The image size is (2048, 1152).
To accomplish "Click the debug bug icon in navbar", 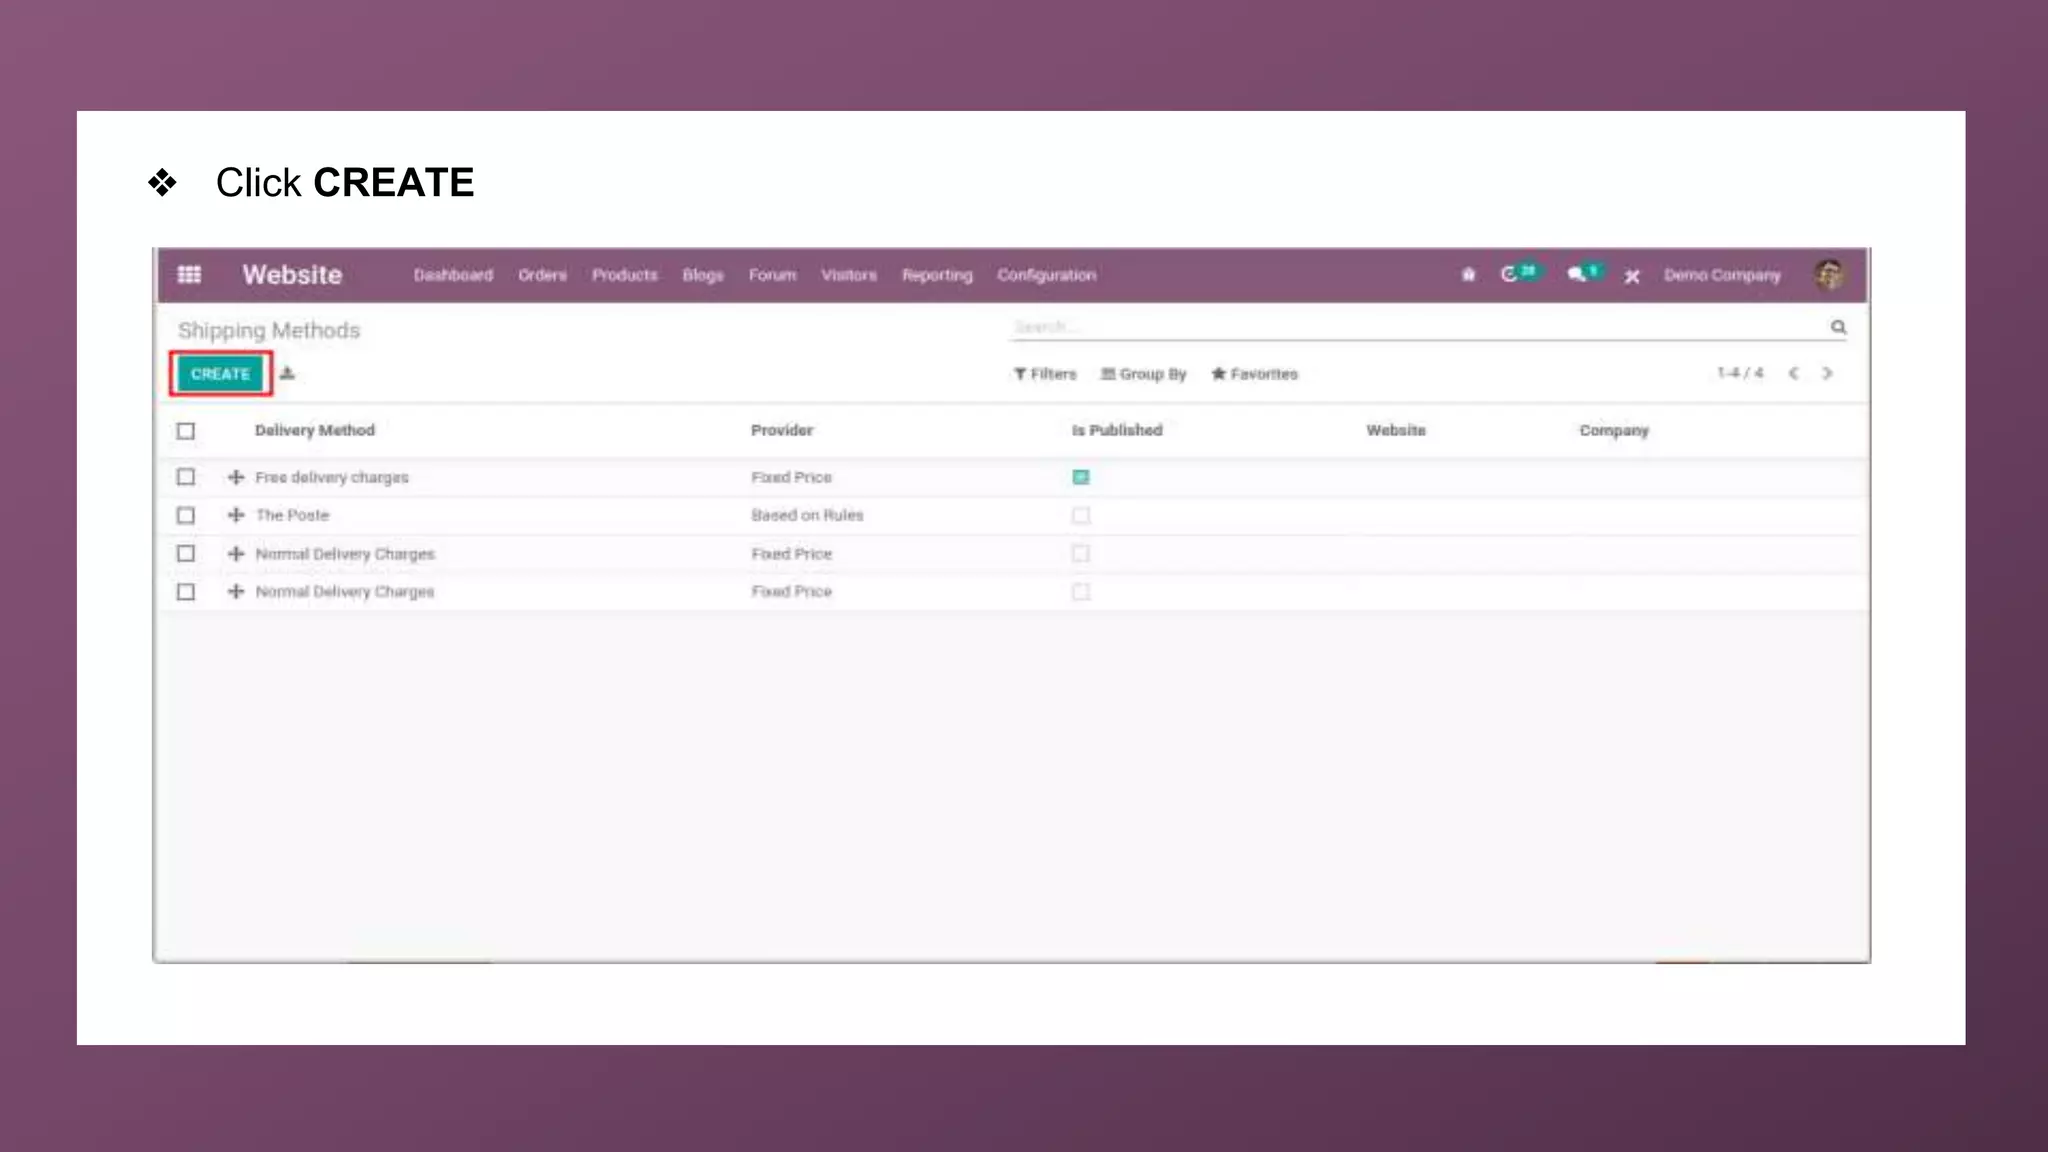I will (x=1468, y=274).
